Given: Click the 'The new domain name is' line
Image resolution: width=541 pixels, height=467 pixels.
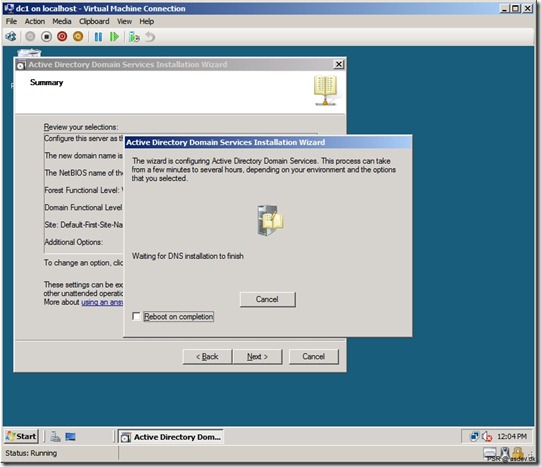Looking at the screenshot, I should 83,156.
